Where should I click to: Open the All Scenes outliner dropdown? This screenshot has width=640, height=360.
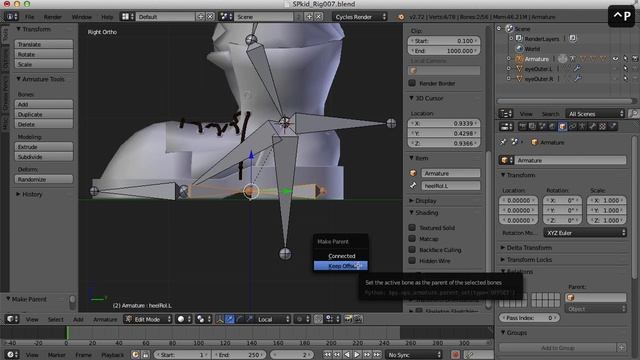(596, 113)
